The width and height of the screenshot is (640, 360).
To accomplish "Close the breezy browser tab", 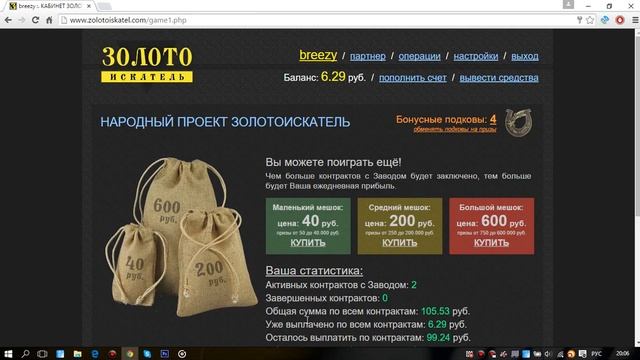I will coord(89,6).
